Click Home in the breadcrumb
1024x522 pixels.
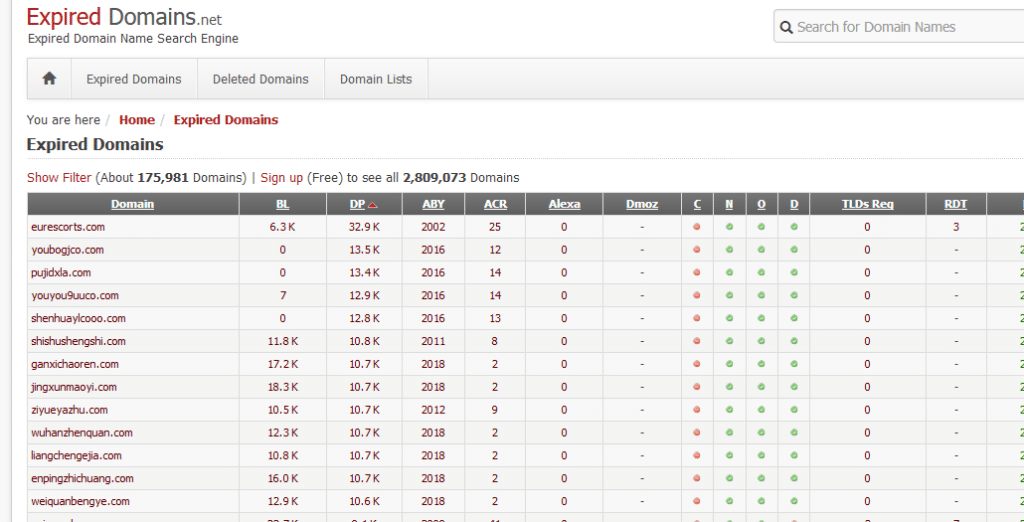click(137, 120)
